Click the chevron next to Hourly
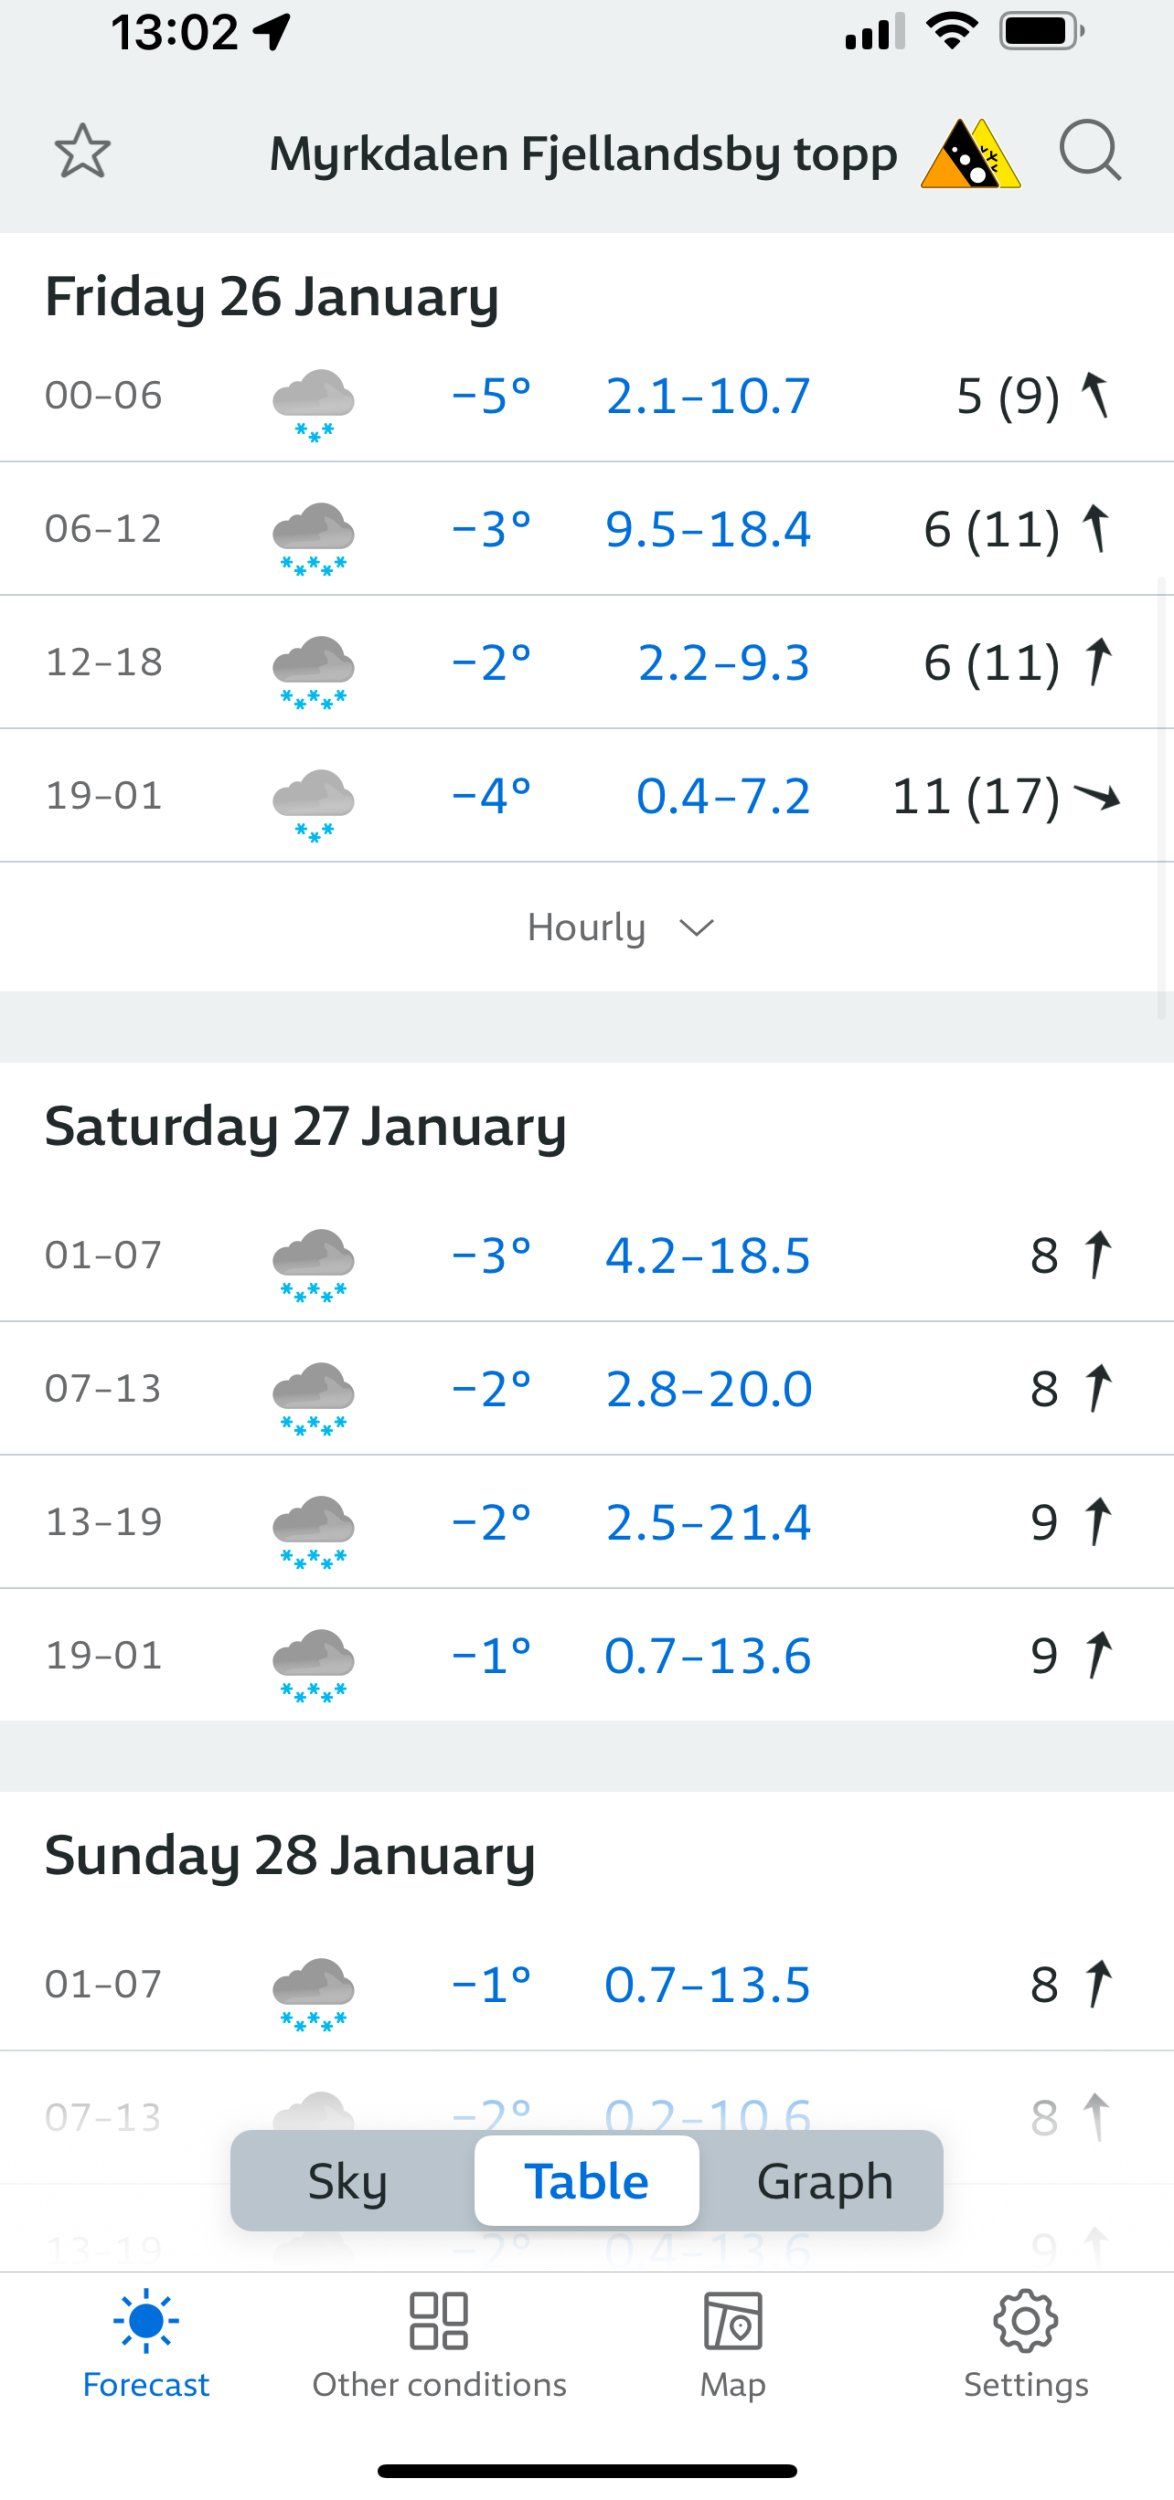Screen dimensions: 1174x2500 697,928
